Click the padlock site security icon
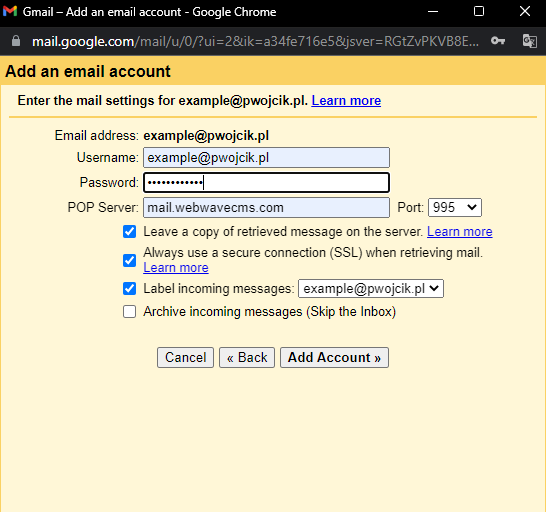The image size is (546, 512). click(16, 41)
